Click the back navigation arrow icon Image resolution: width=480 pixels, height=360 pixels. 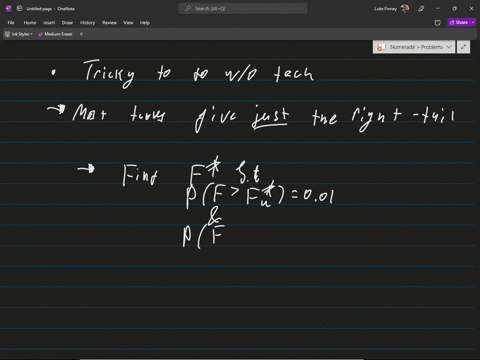(20, 9)
